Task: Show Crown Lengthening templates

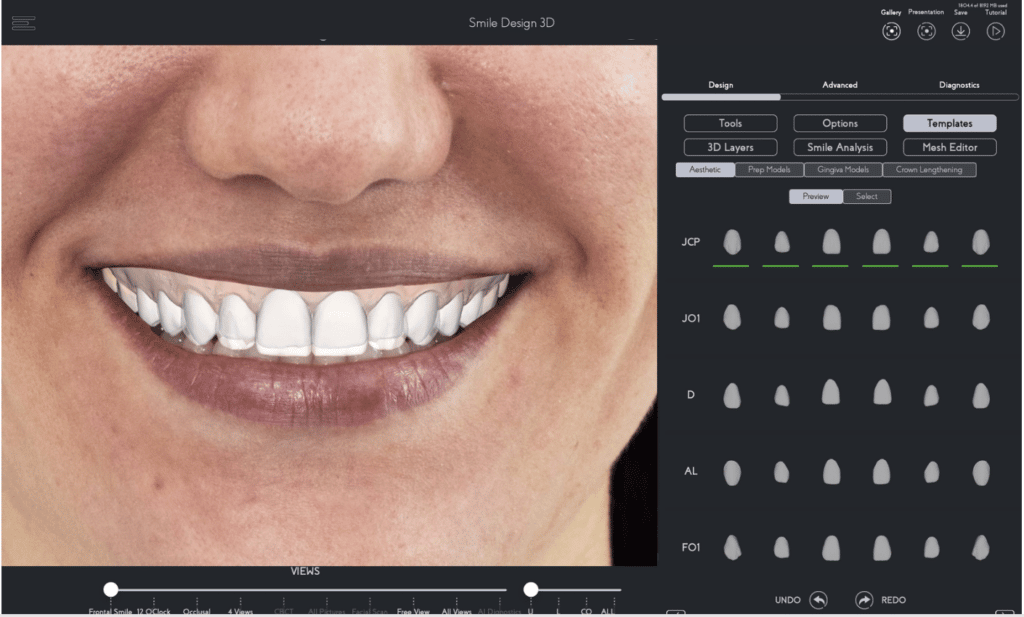Action: coord(929,170)
